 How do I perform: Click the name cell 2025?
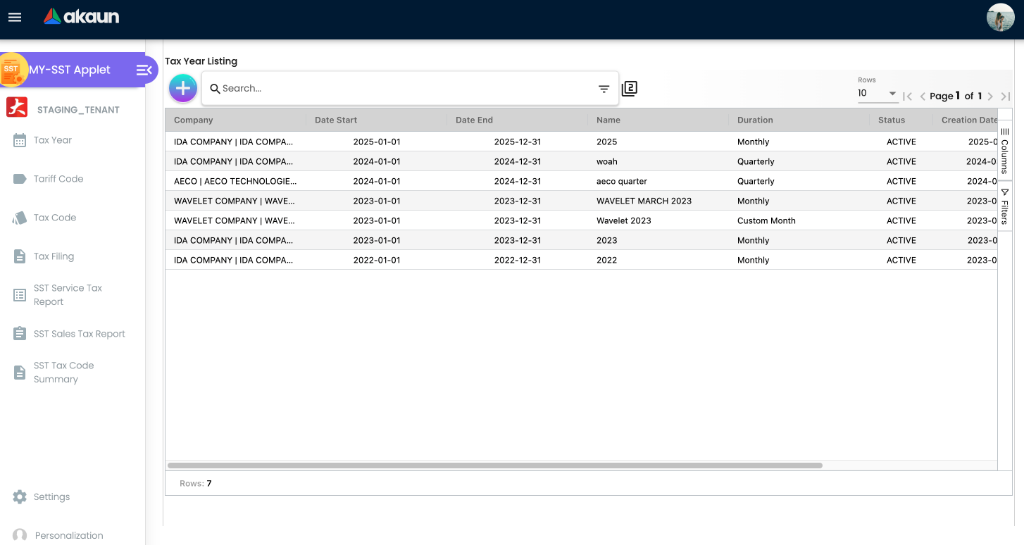[x=607, y=142]
